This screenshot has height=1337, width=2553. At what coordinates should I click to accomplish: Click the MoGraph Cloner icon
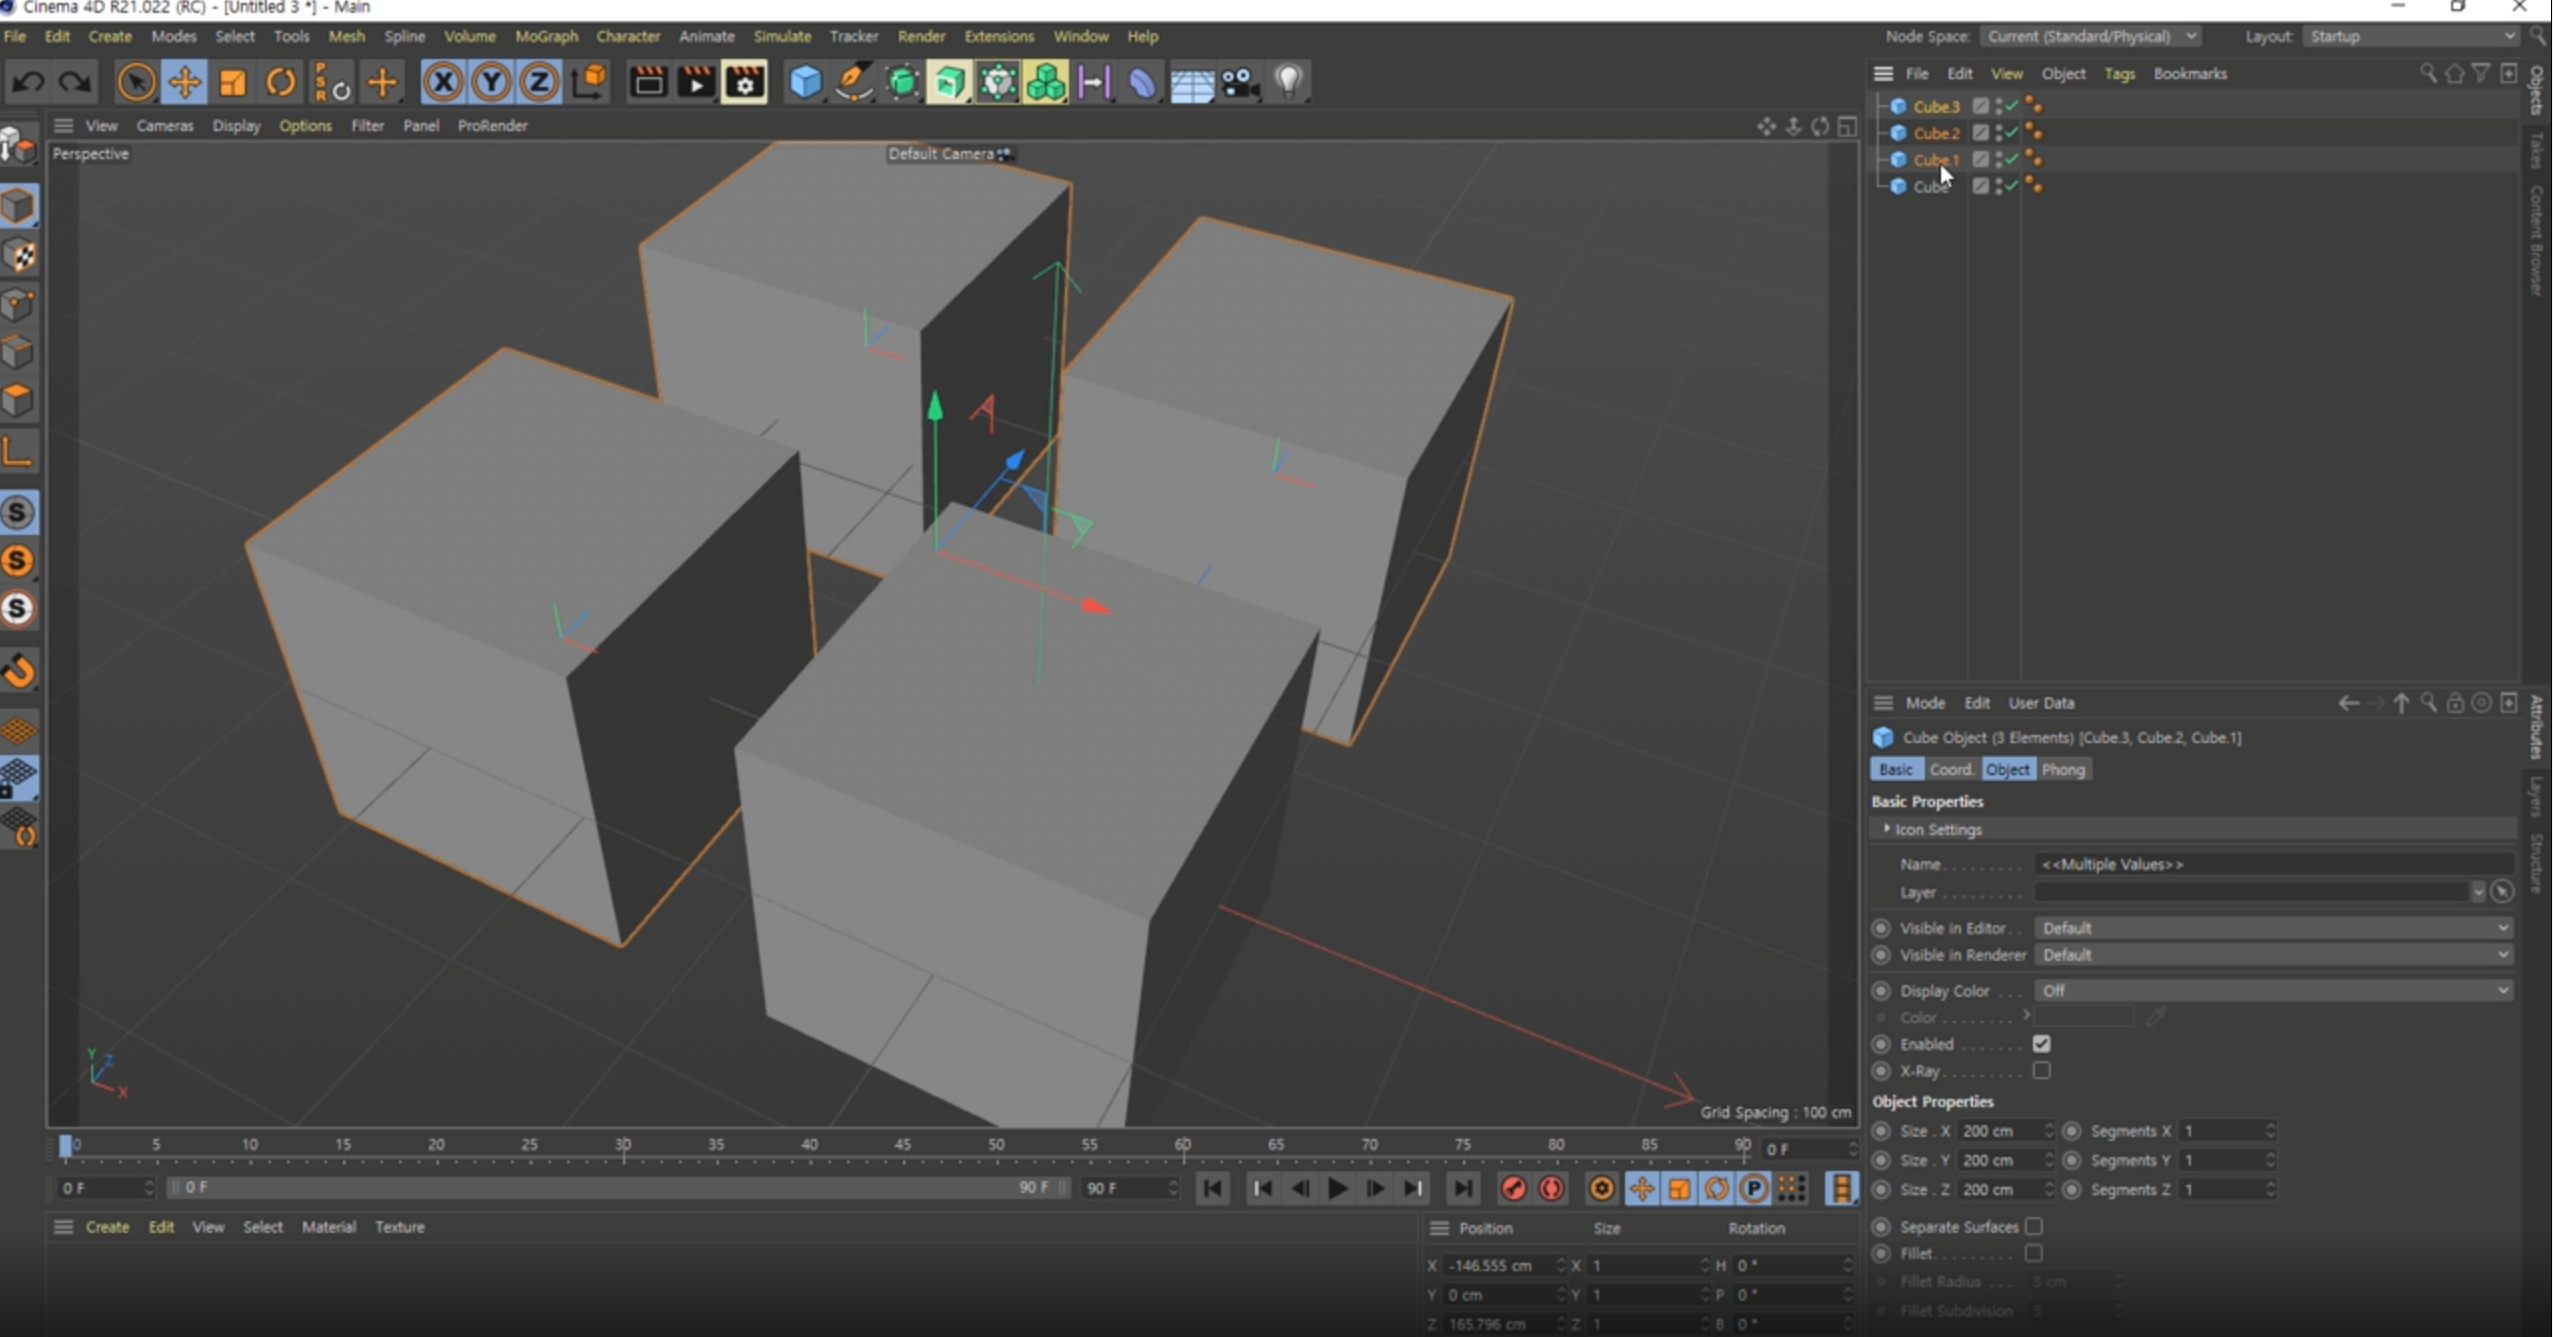click(1046, 82)
